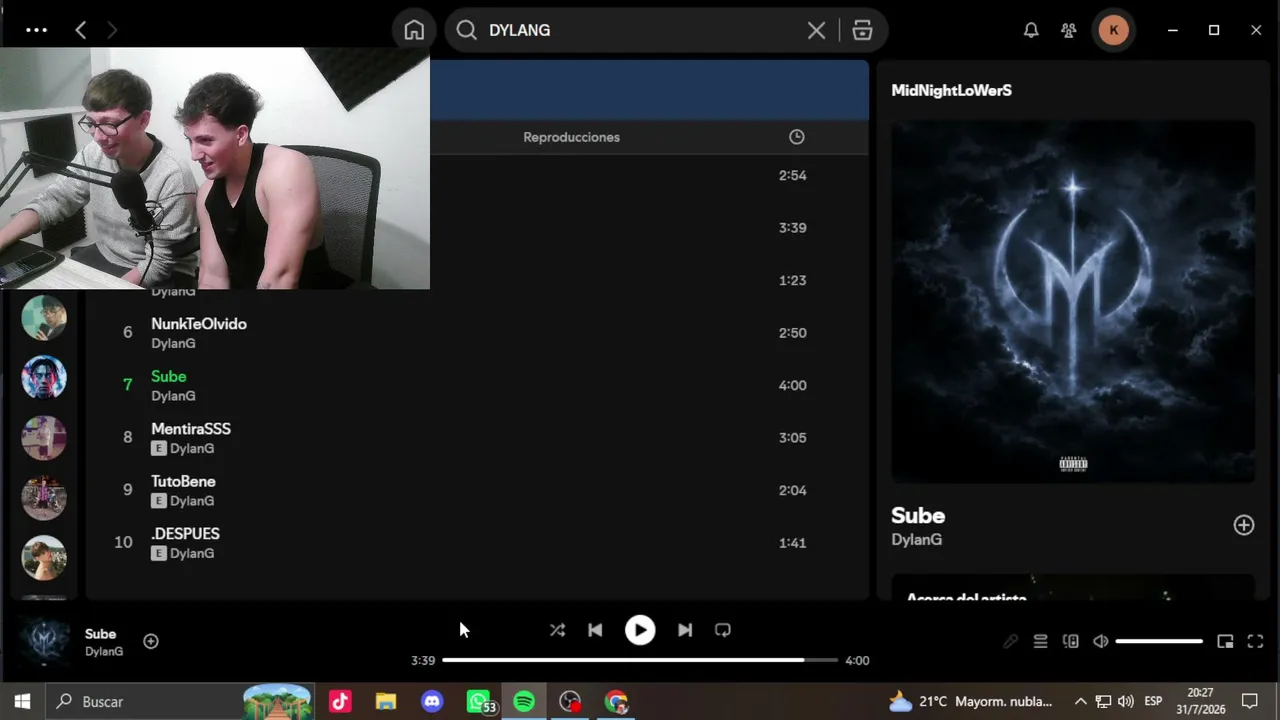
Task: Open the friend activity icon
Action: click(1069, 30)
